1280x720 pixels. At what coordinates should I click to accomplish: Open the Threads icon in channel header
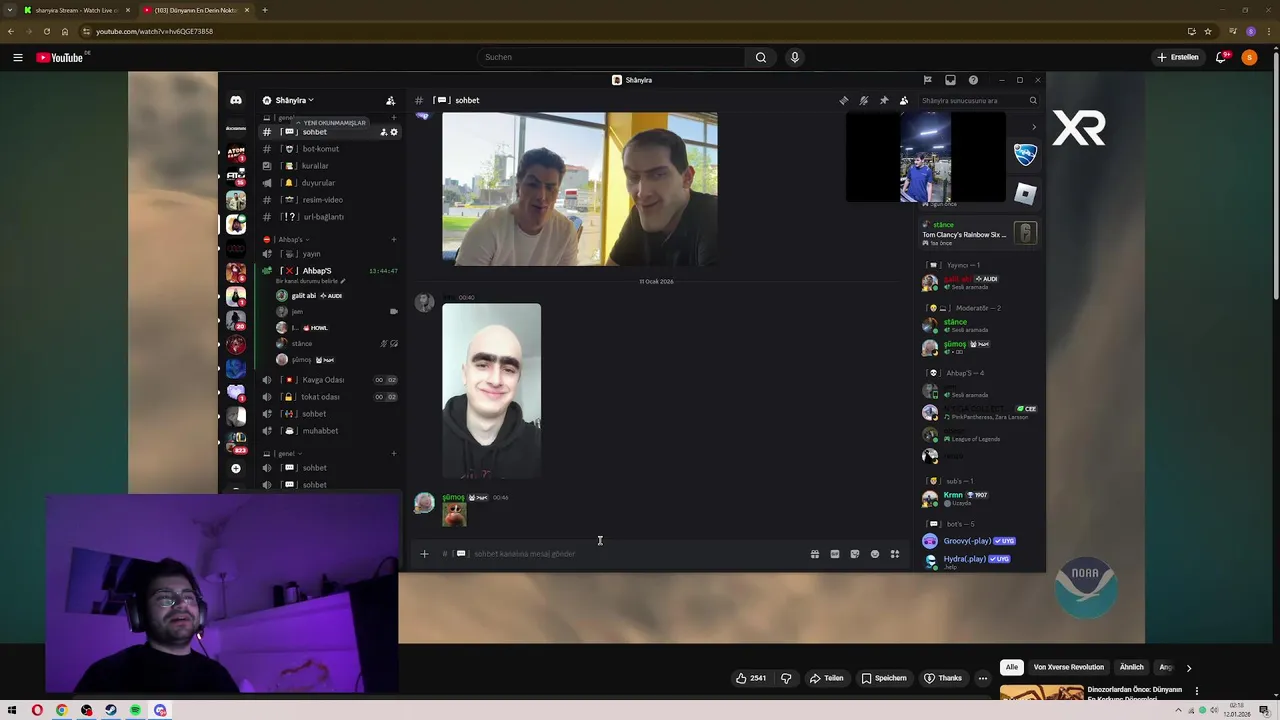(844, 100)
